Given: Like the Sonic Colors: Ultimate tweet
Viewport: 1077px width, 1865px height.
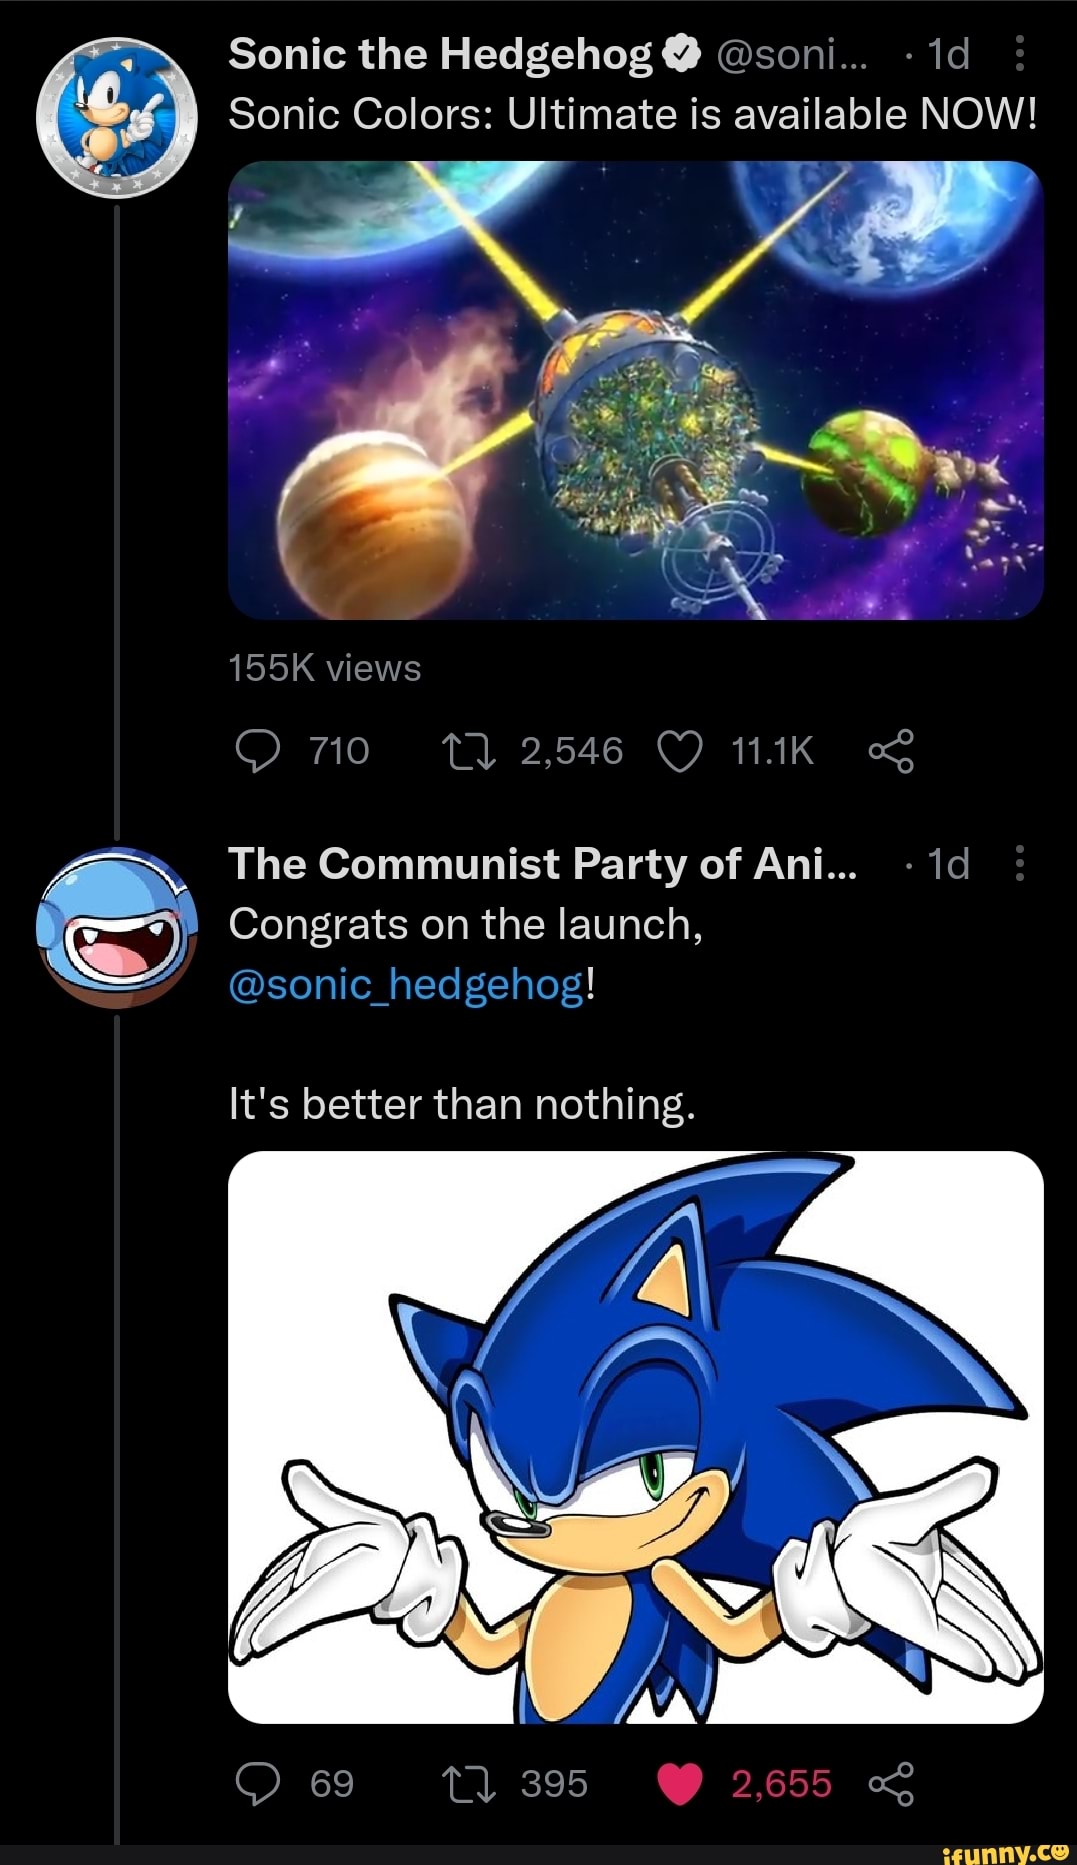Looking at the screenshot, I should (x=681, y=751).
